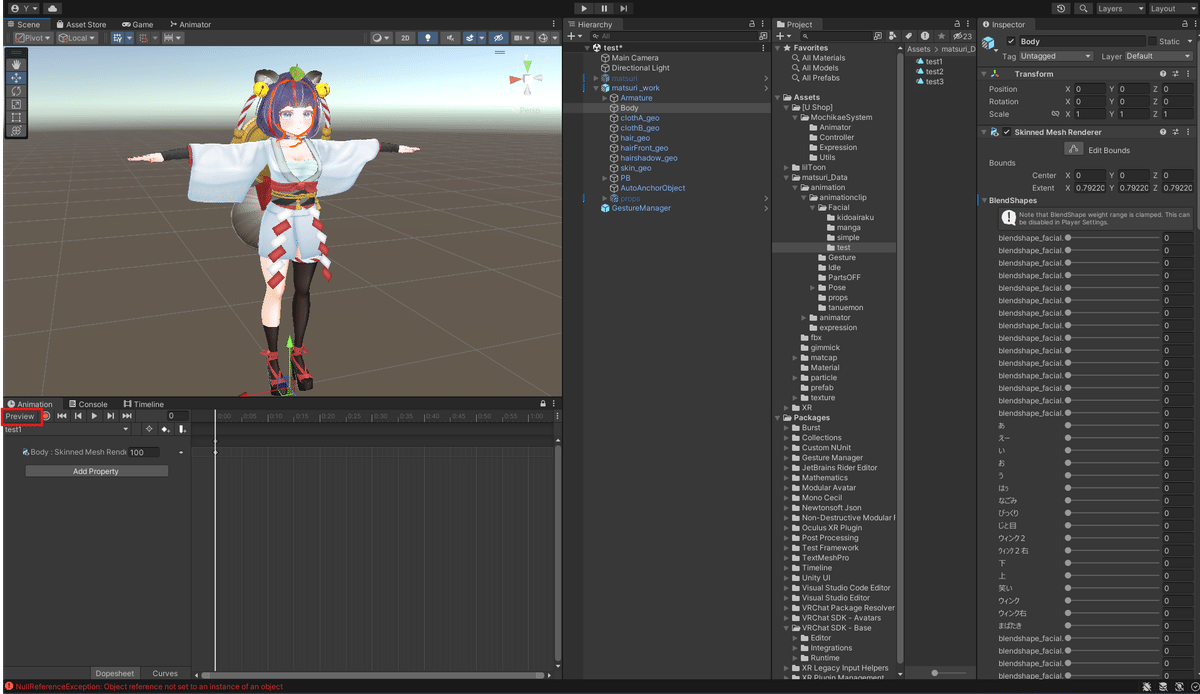Switch to Animator tab
The image size is (1200, 694).
click(x=190, y=24)
